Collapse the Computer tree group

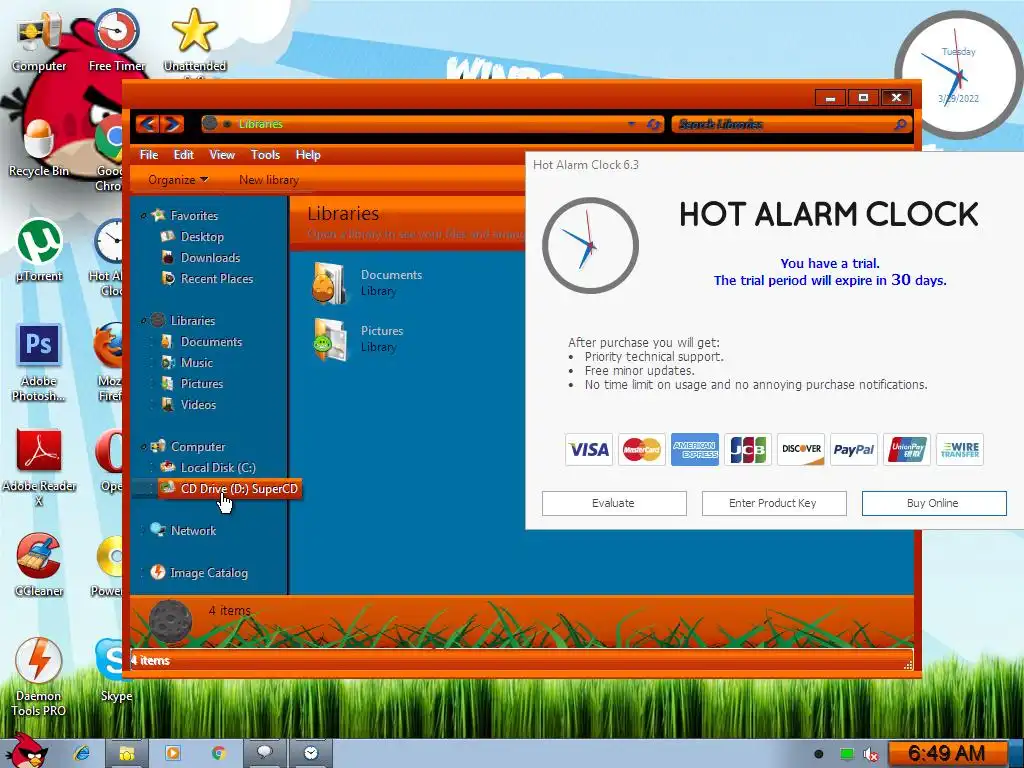pos(144,447)
